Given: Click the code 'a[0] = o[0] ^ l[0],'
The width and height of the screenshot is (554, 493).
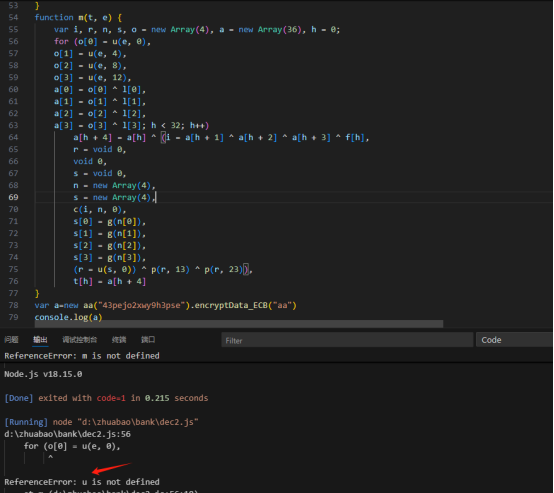Looking at the screenshot, I should [x=100, y=89].
